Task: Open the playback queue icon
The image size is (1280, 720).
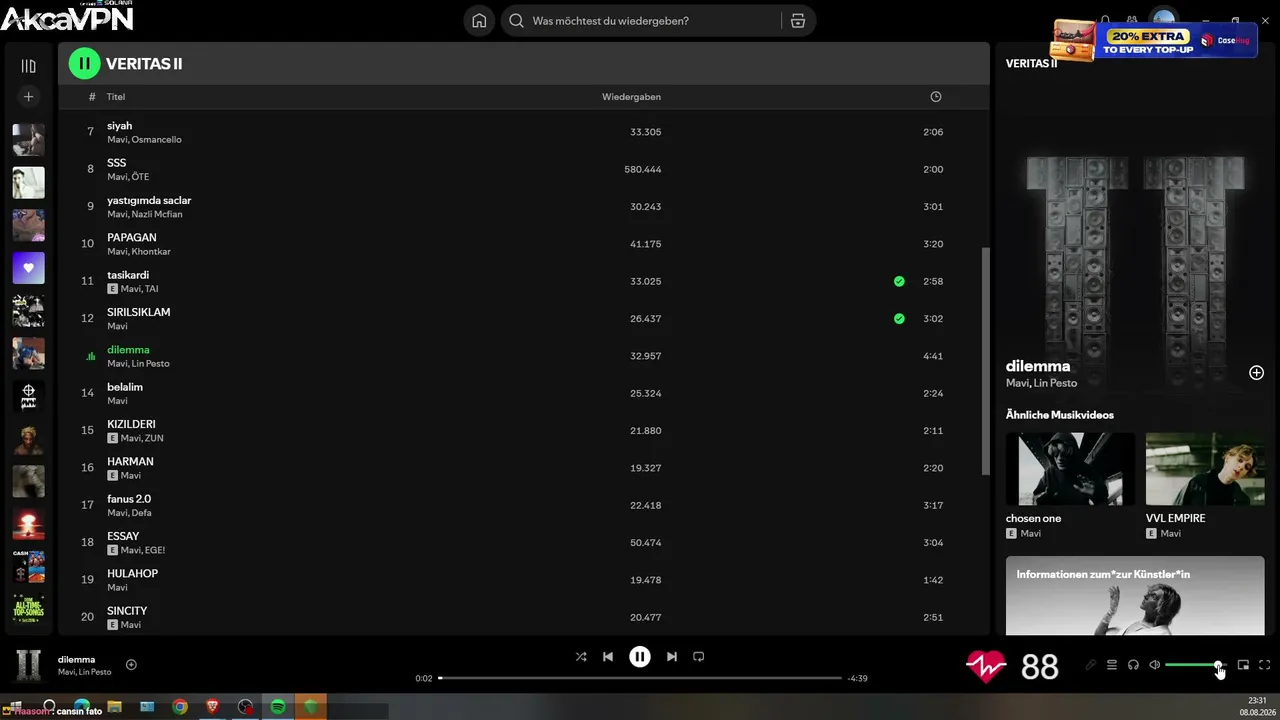Action: point(1112,665)
